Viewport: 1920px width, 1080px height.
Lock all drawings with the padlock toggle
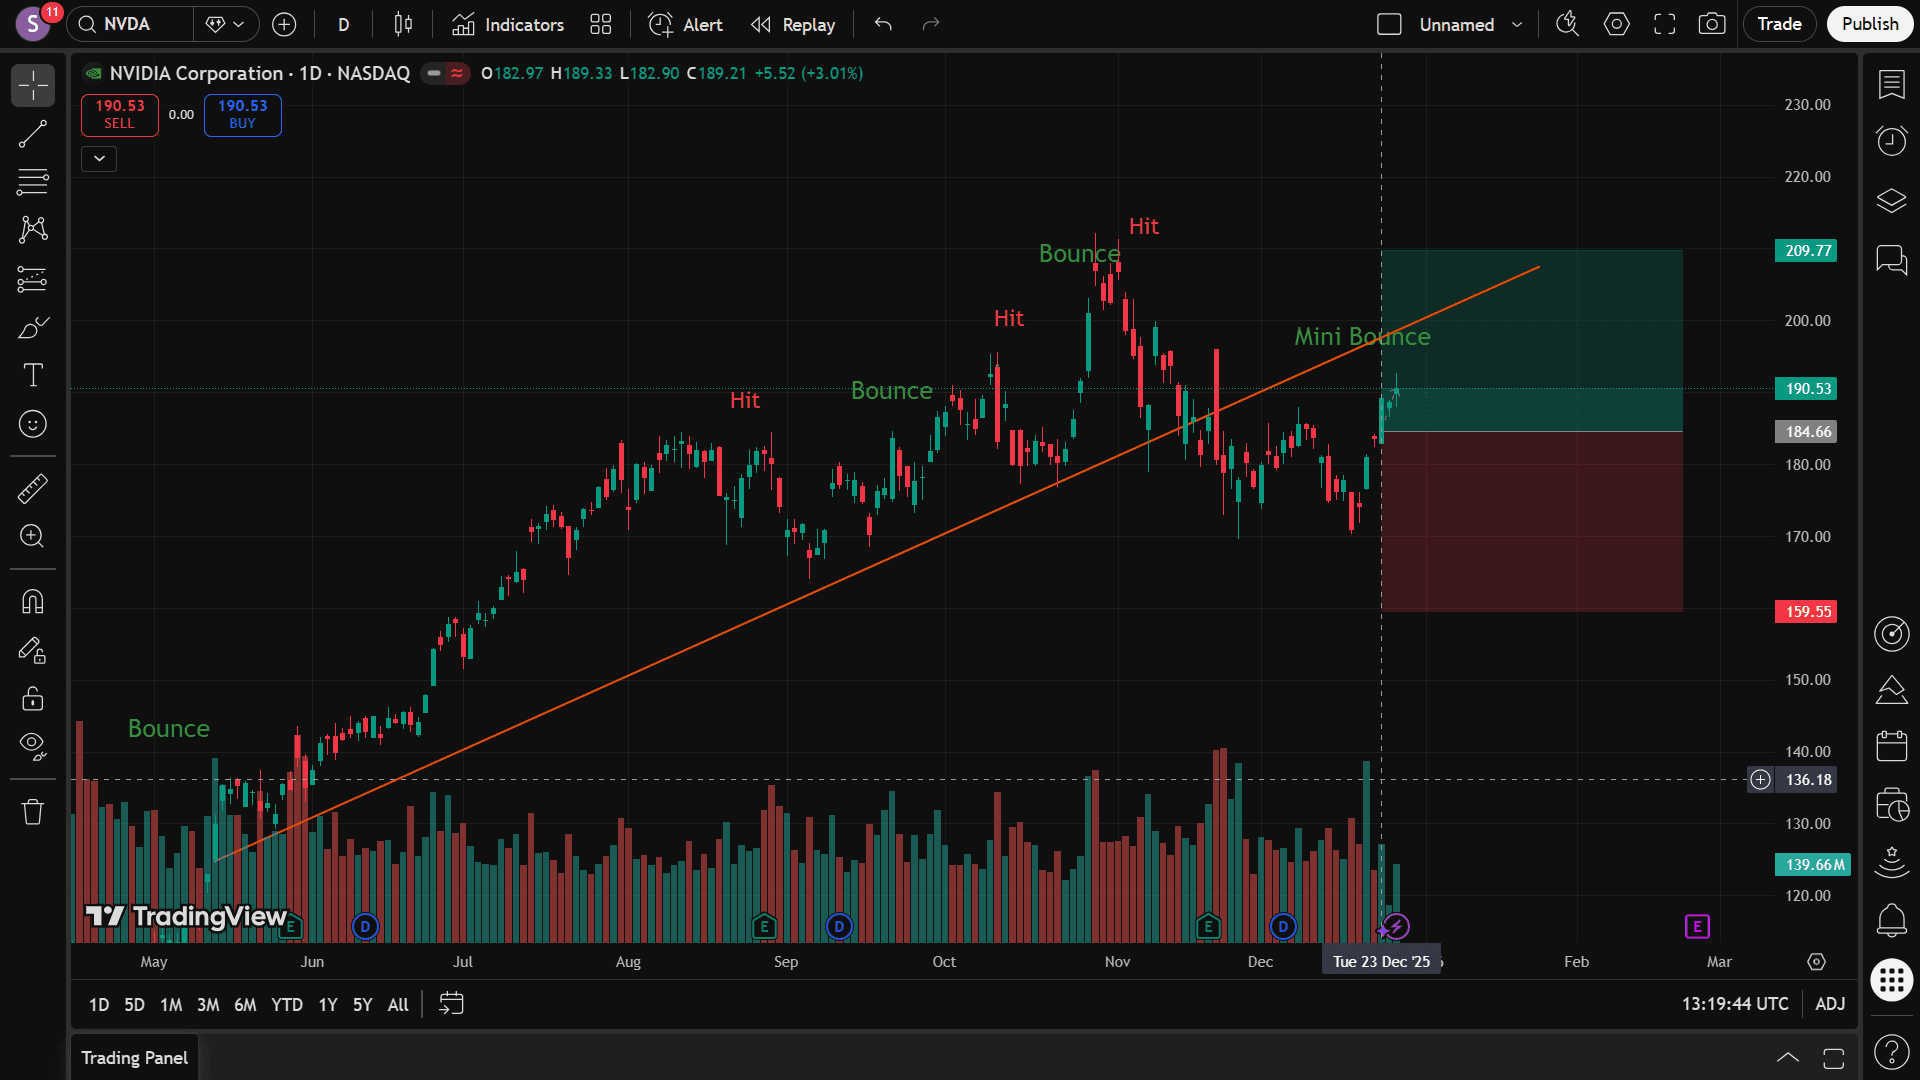pyautogui.click(x=33, y=699)
